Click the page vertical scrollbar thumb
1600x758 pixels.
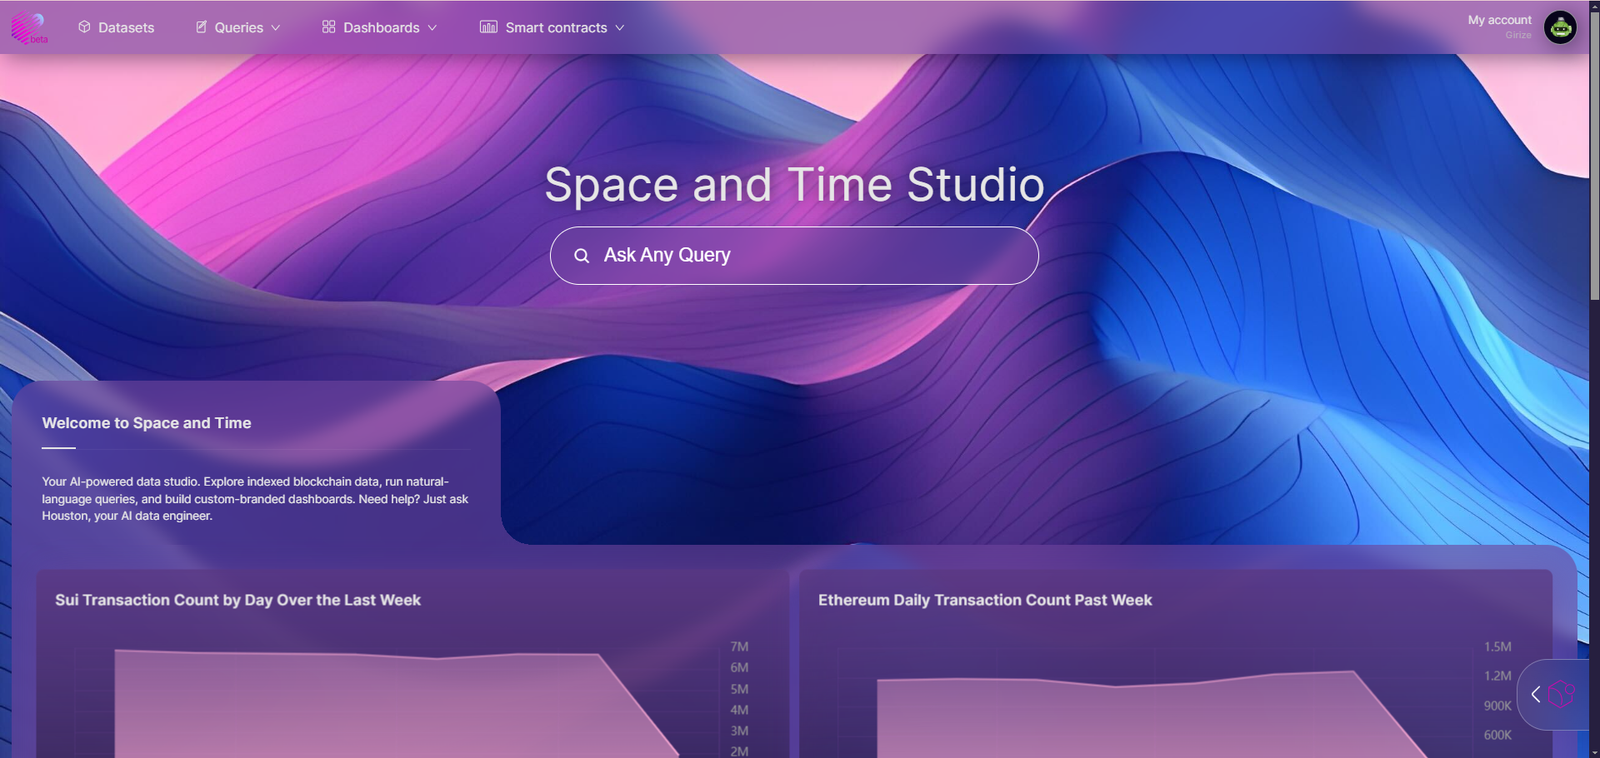click(x=1594, y=155)
